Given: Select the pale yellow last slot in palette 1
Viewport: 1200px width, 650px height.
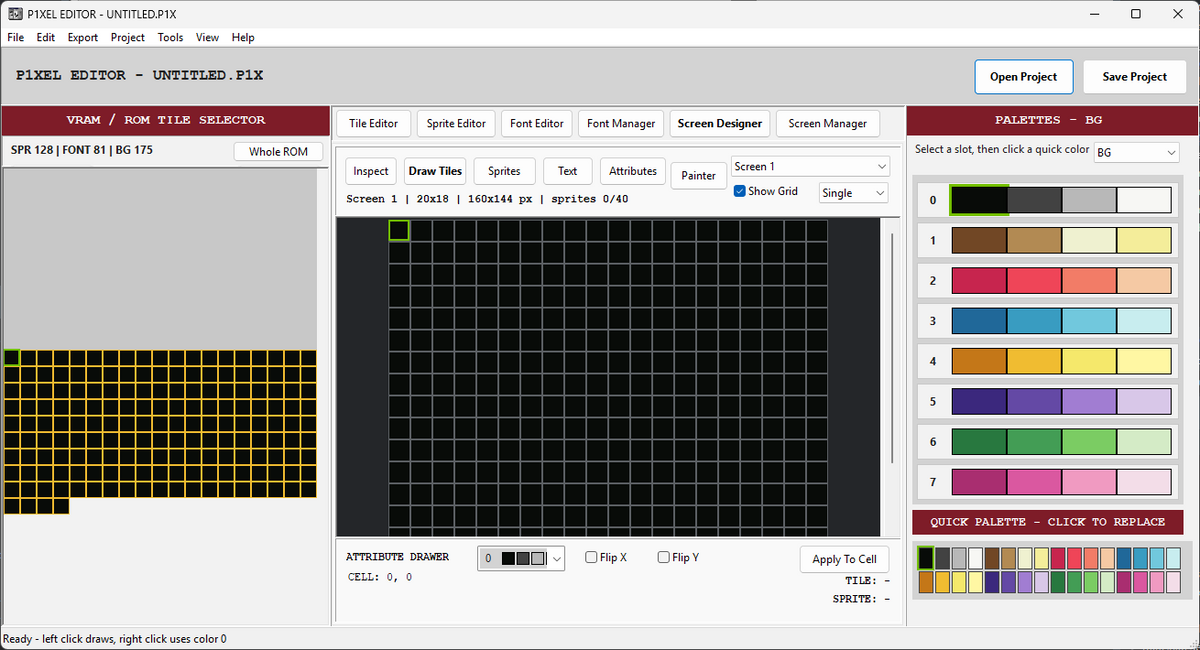Looking at the screenshot, I should [x=1144, y=240].
